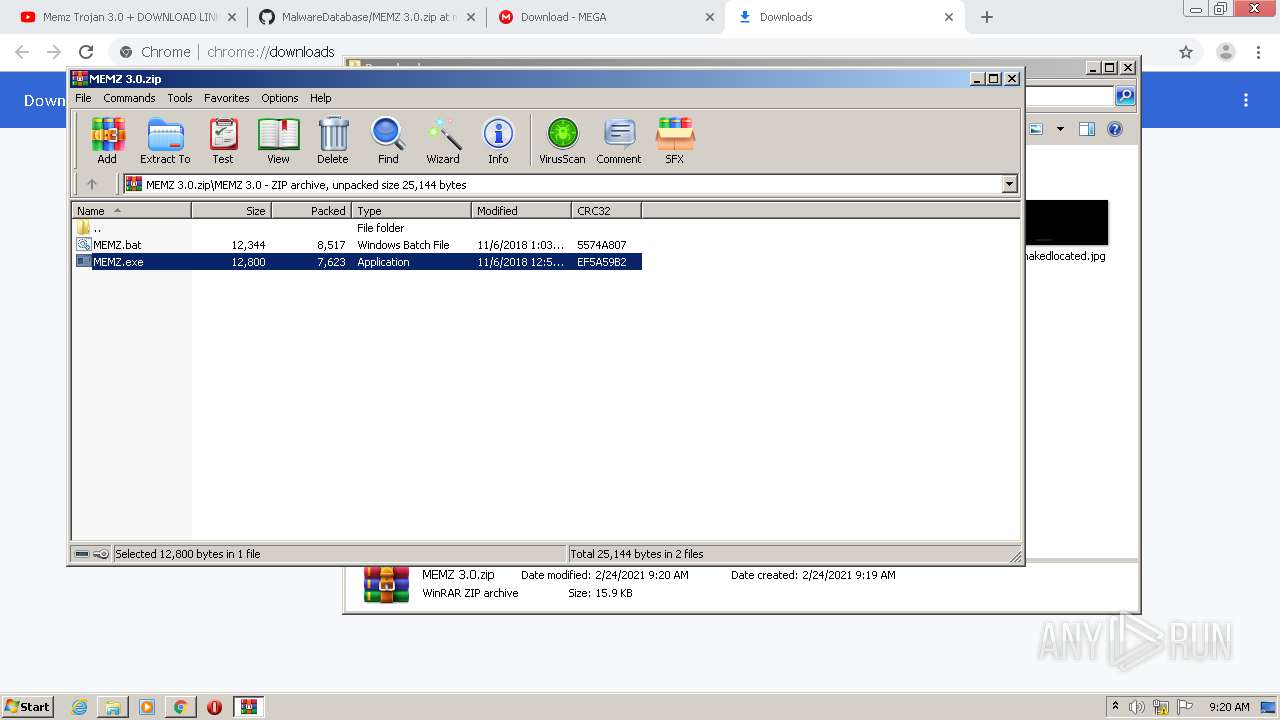This screenshot has width=1280, height=720.
Task: Sort list by Size column
Action: 231,211
